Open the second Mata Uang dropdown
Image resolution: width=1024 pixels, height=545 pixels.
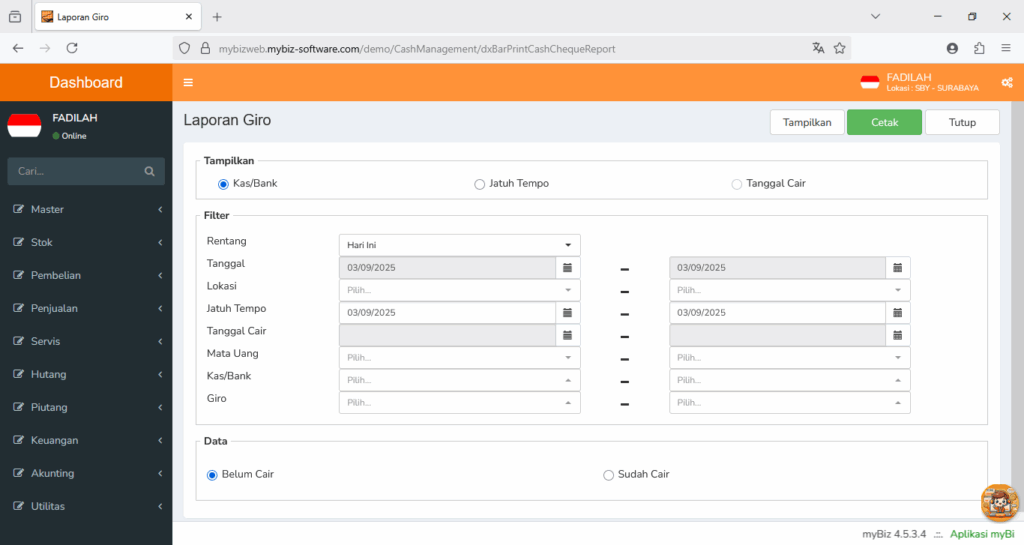pyautogui.click(x=790, y=358)
